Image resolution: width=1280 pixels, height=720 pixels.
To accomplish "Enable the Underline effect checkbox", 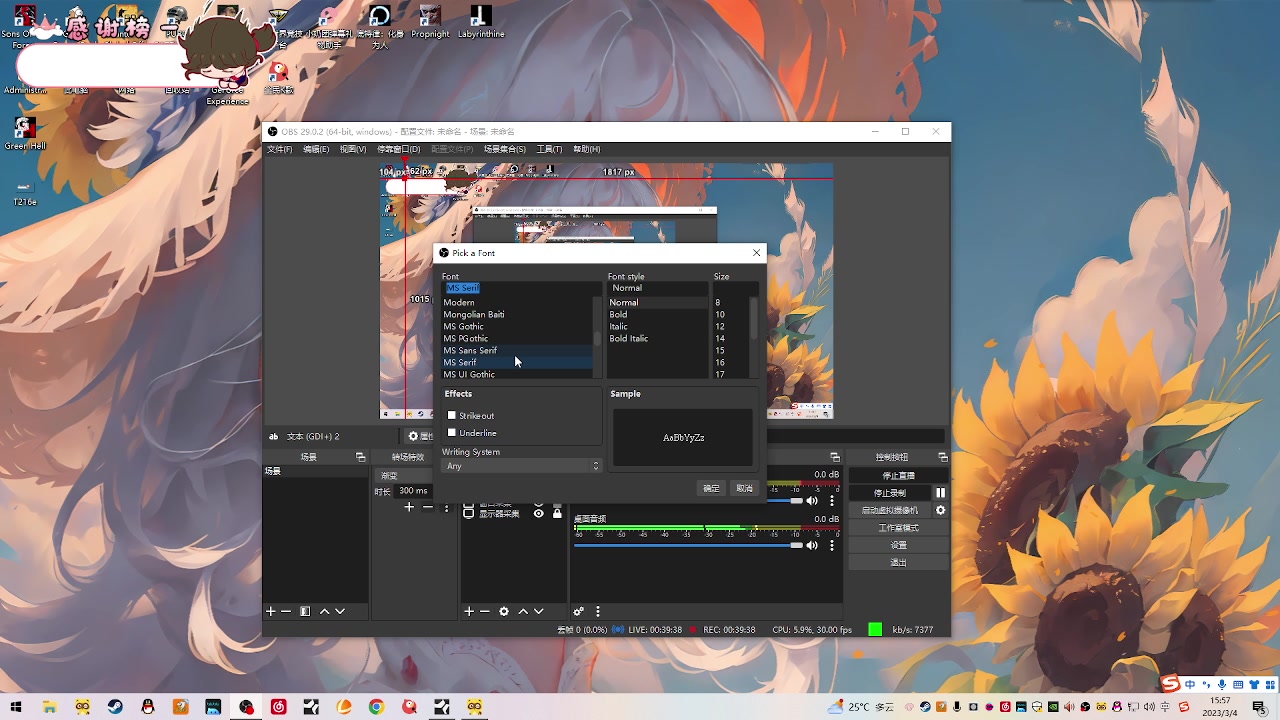I will tap(452, 433).
